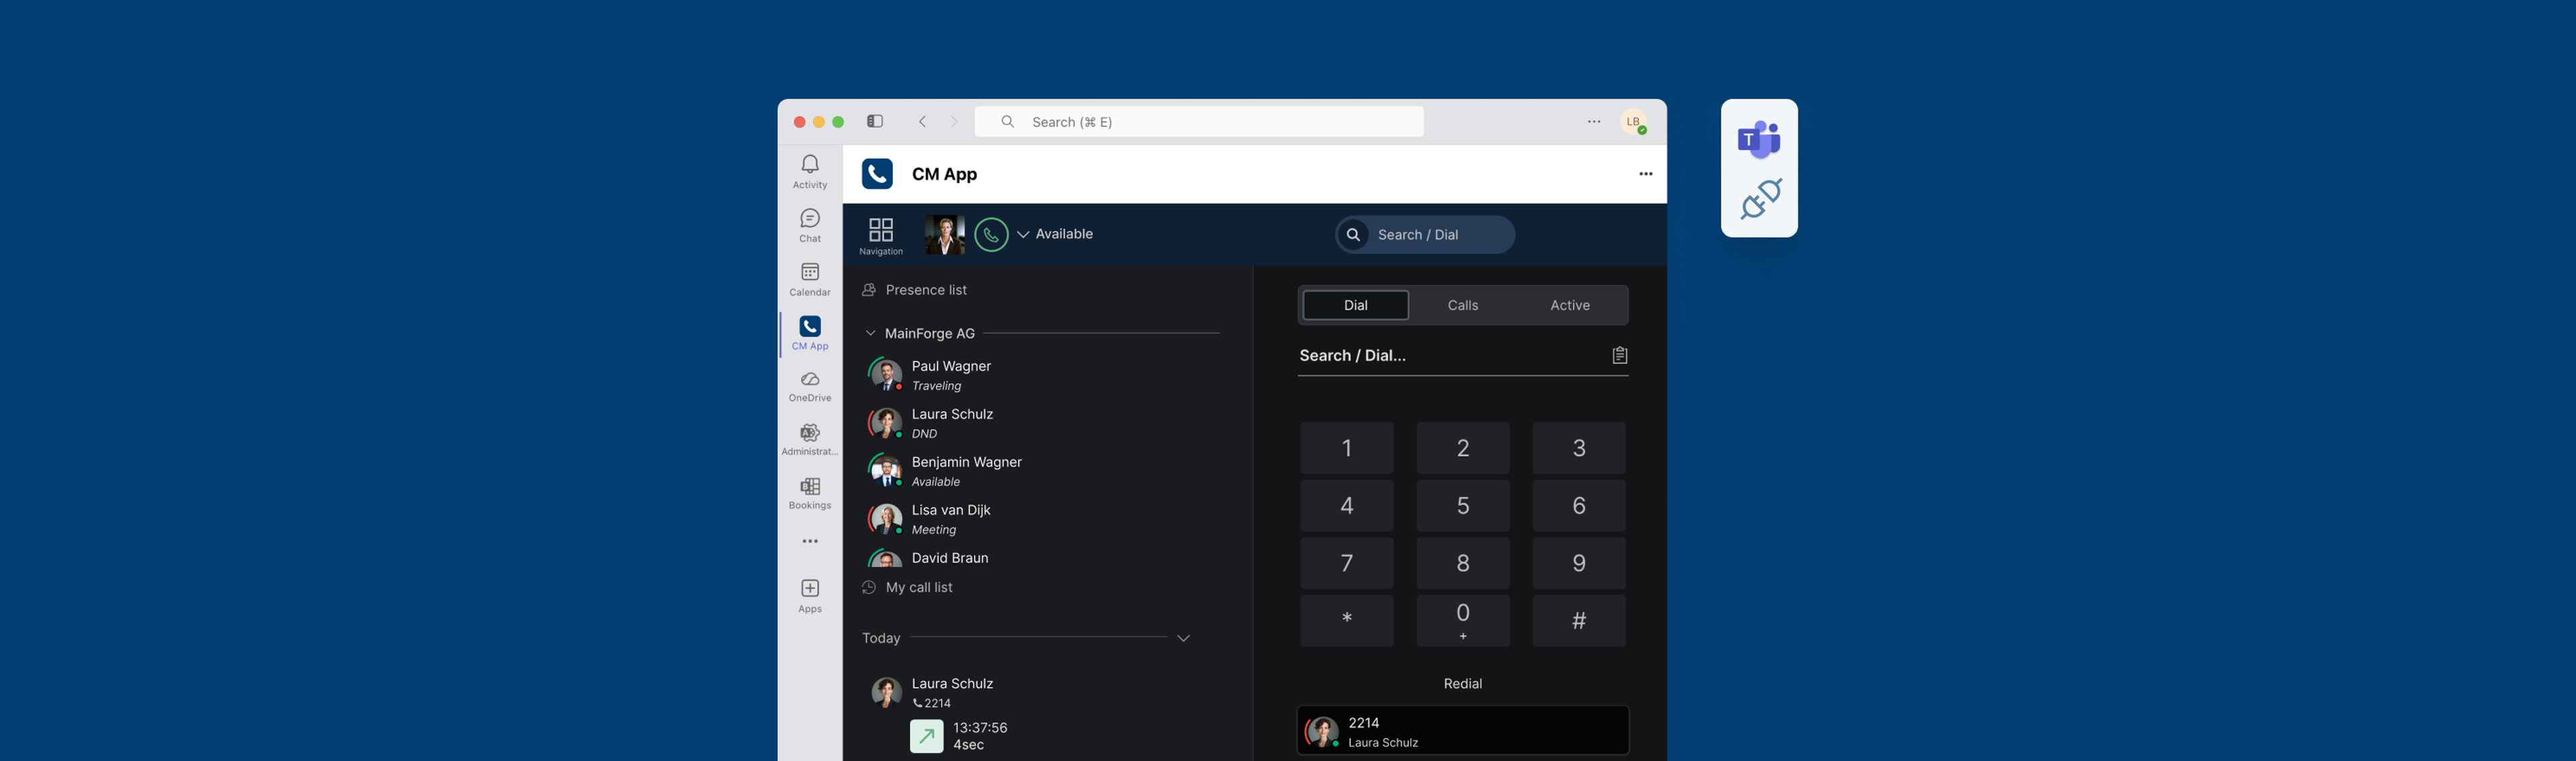Collapse the MainForge AG group
This screenshot has height=761, width=2576.
click(870, 333)
